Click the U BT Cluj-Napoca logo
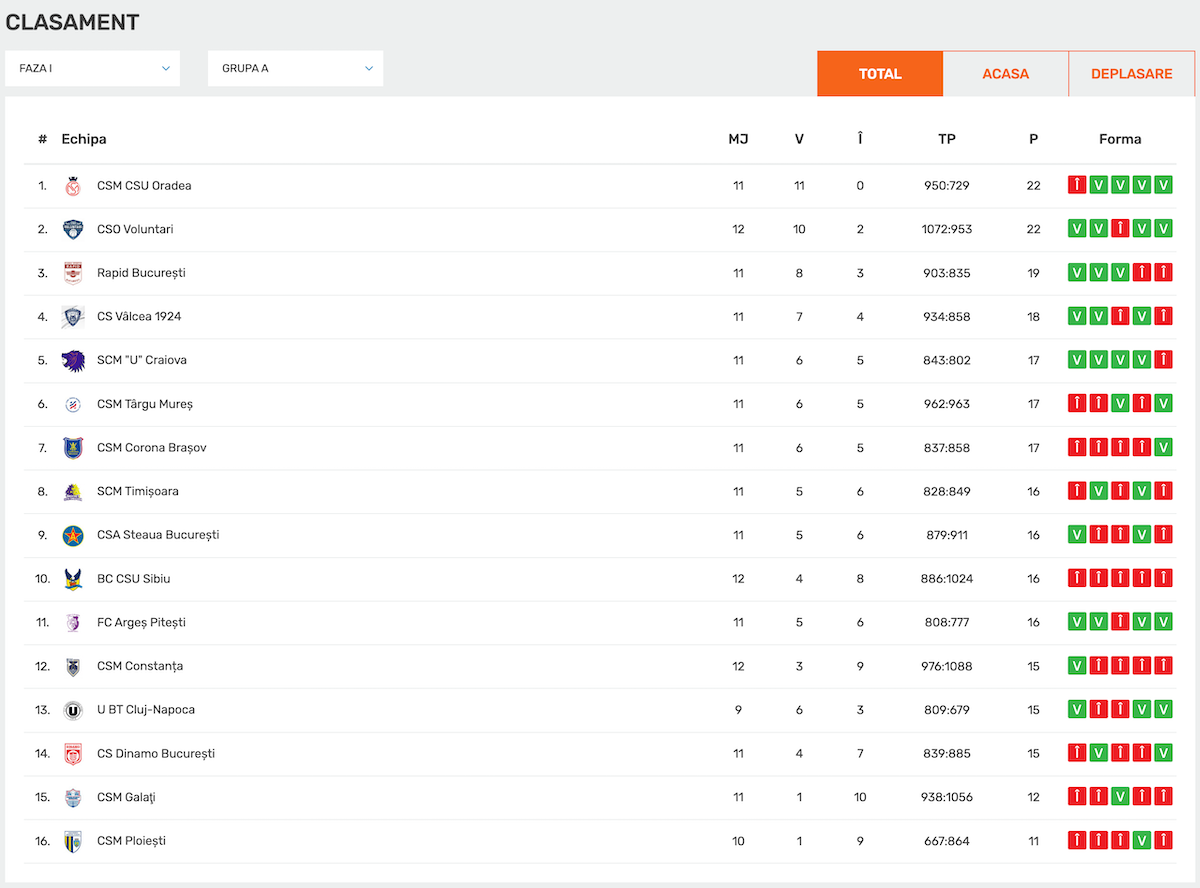 [73, 710]
